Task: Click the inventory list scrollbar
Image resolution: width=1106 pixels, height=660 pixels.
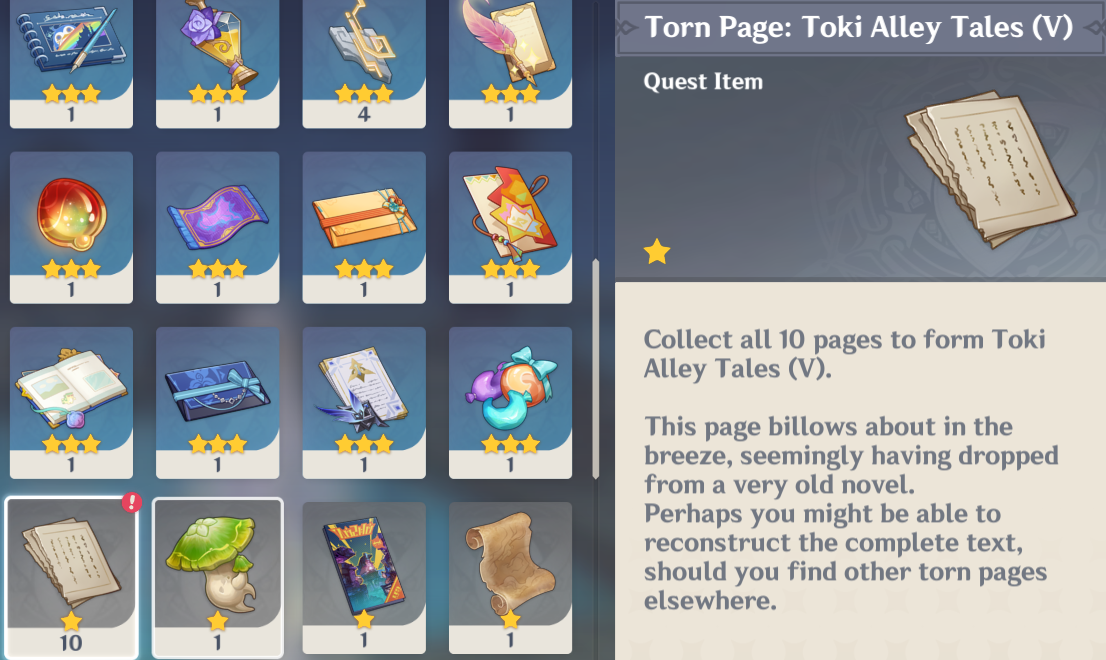Action: [x=595, y=369]
